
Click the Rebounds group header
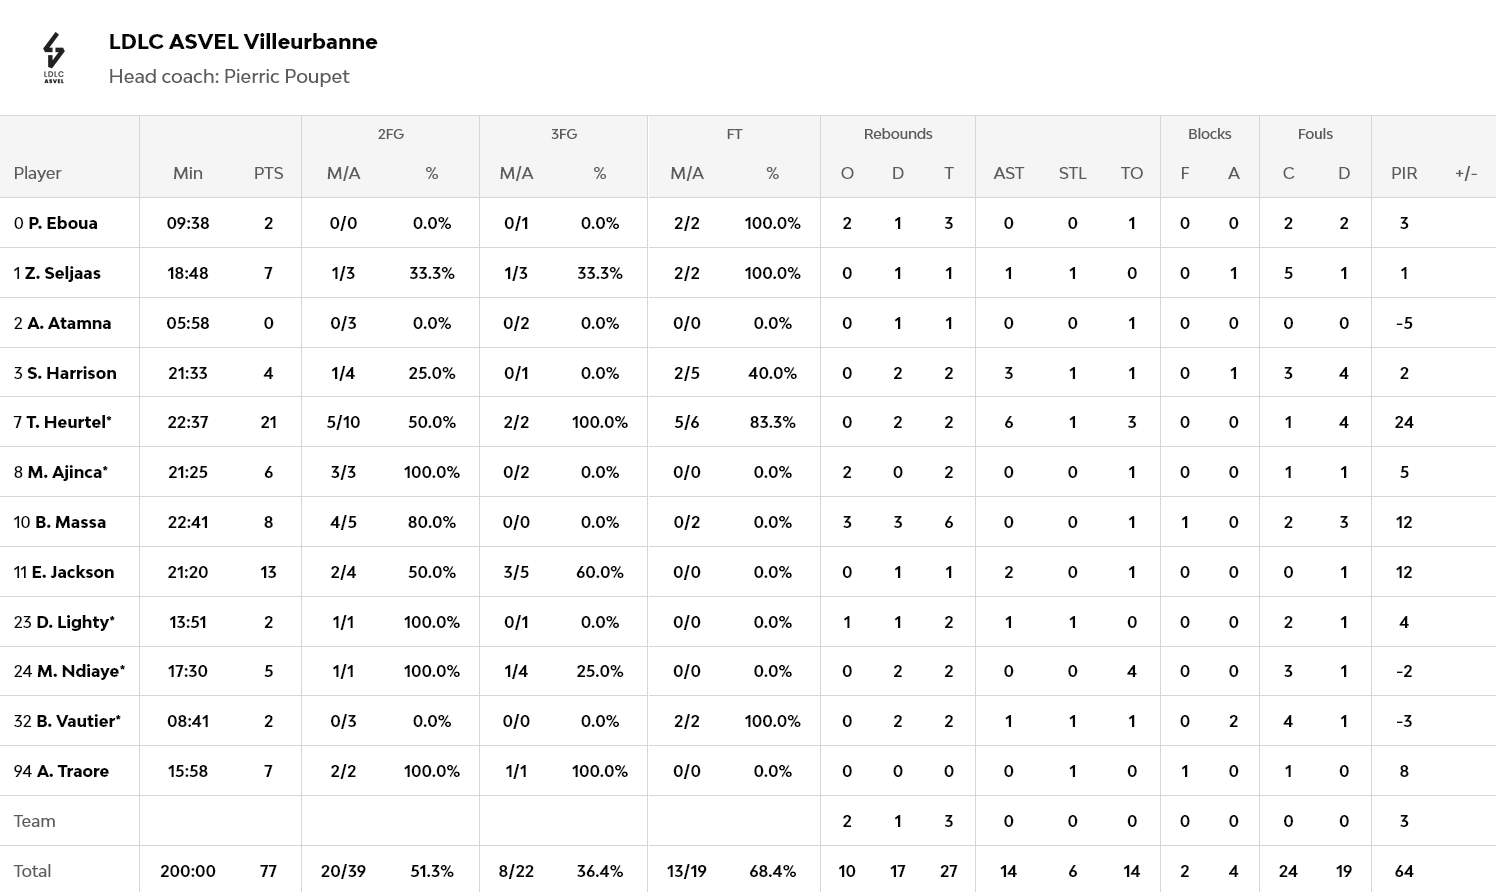pyautogui.click(x=898, y=134)
